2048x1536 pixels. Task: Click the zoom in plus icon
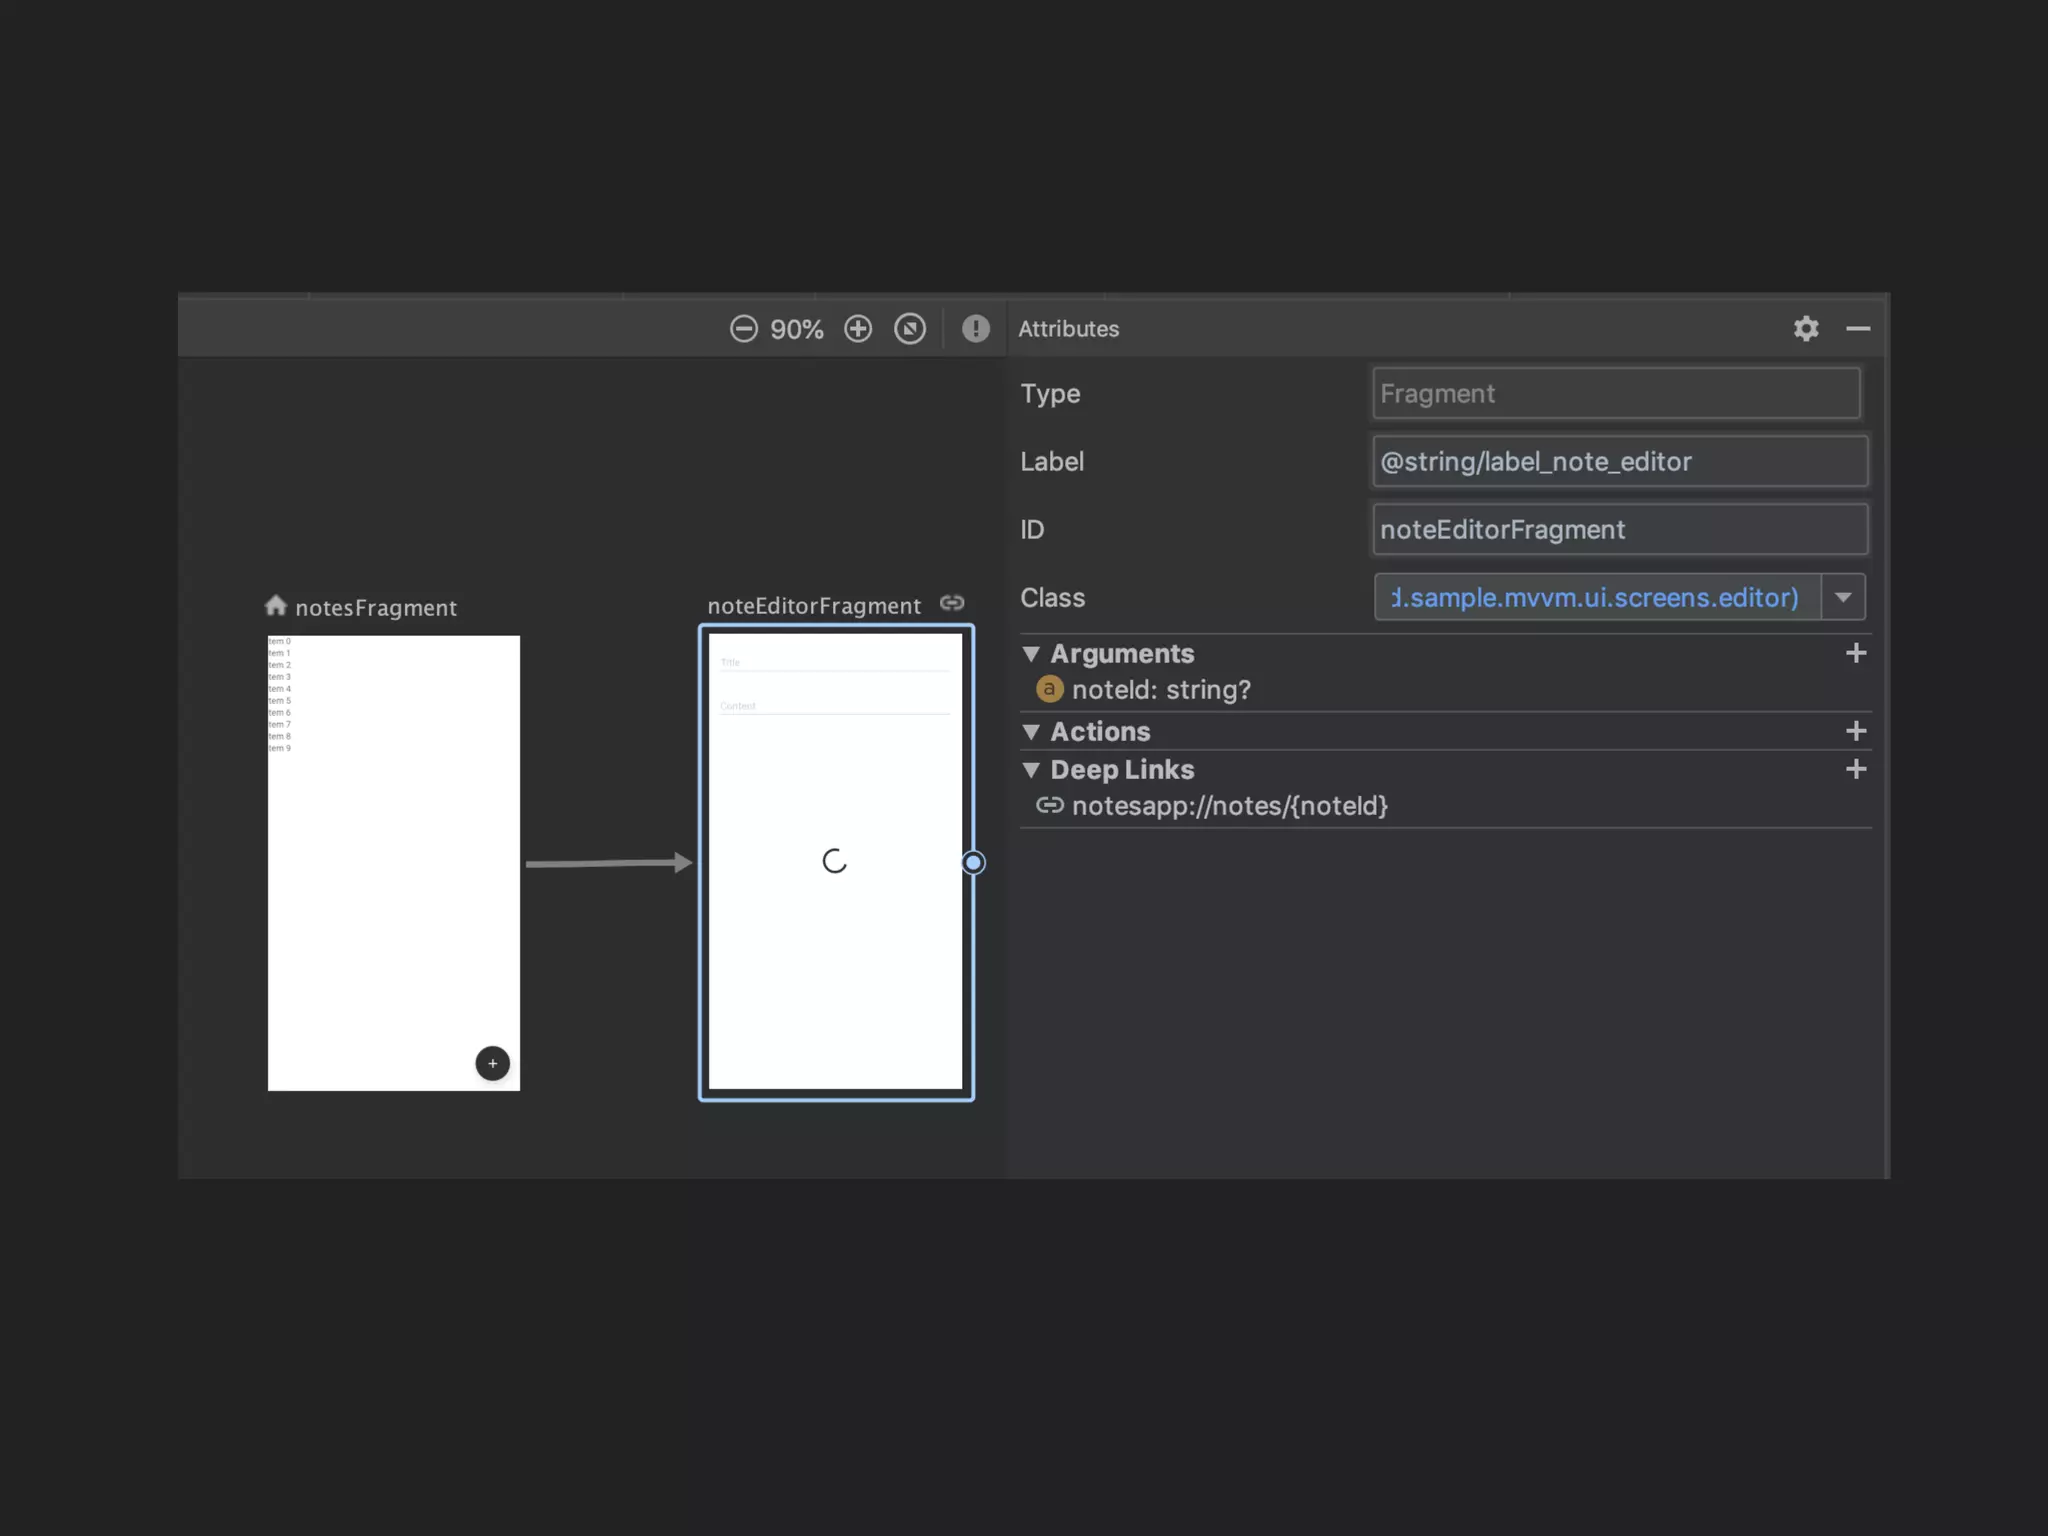858,329
